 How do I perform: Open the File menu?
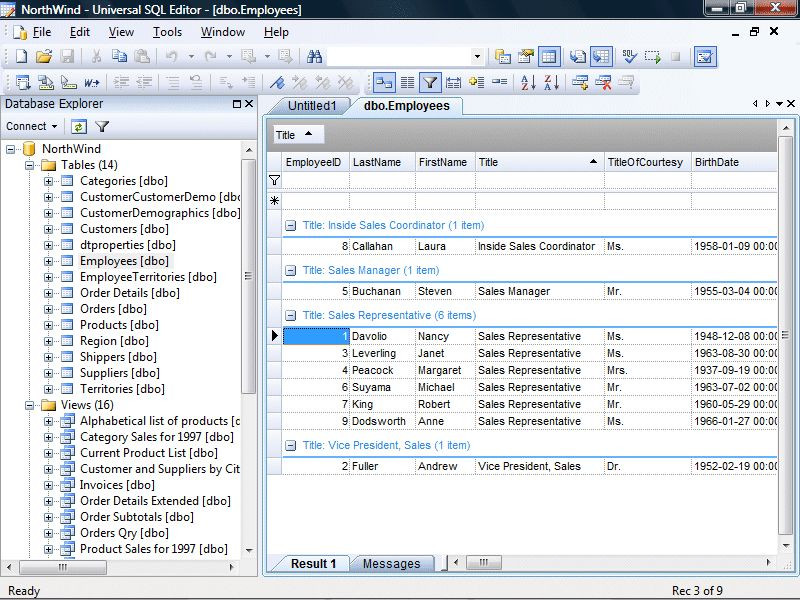pyautogui.click(x=42, y=32)
